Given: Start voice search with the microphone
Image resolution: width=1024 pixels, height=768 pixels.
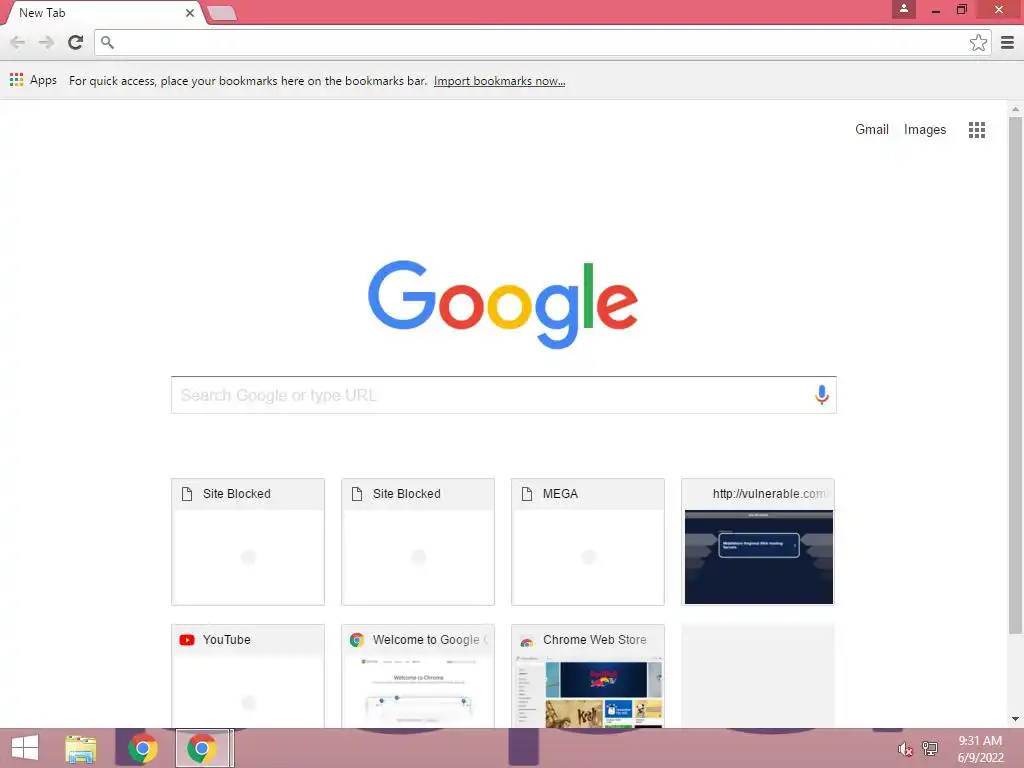Looking at the screenshot, I should point(822,394).
